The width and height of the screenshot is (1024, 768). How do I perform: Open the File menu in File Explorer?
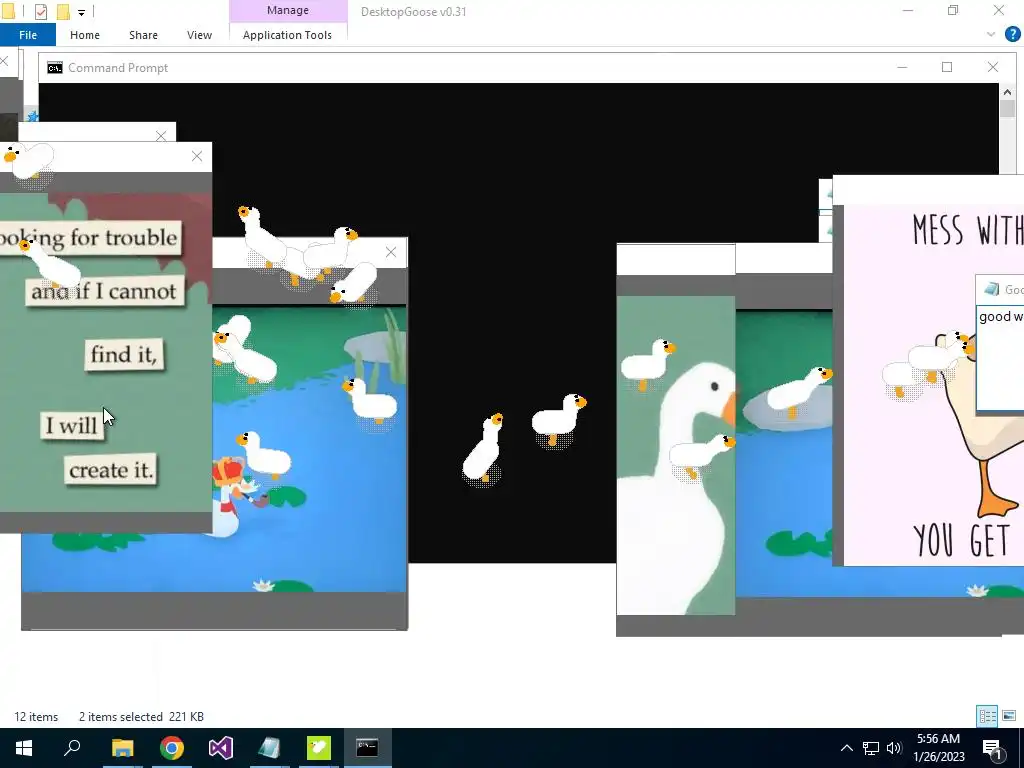pyautogui.click(x=27, y=35)
